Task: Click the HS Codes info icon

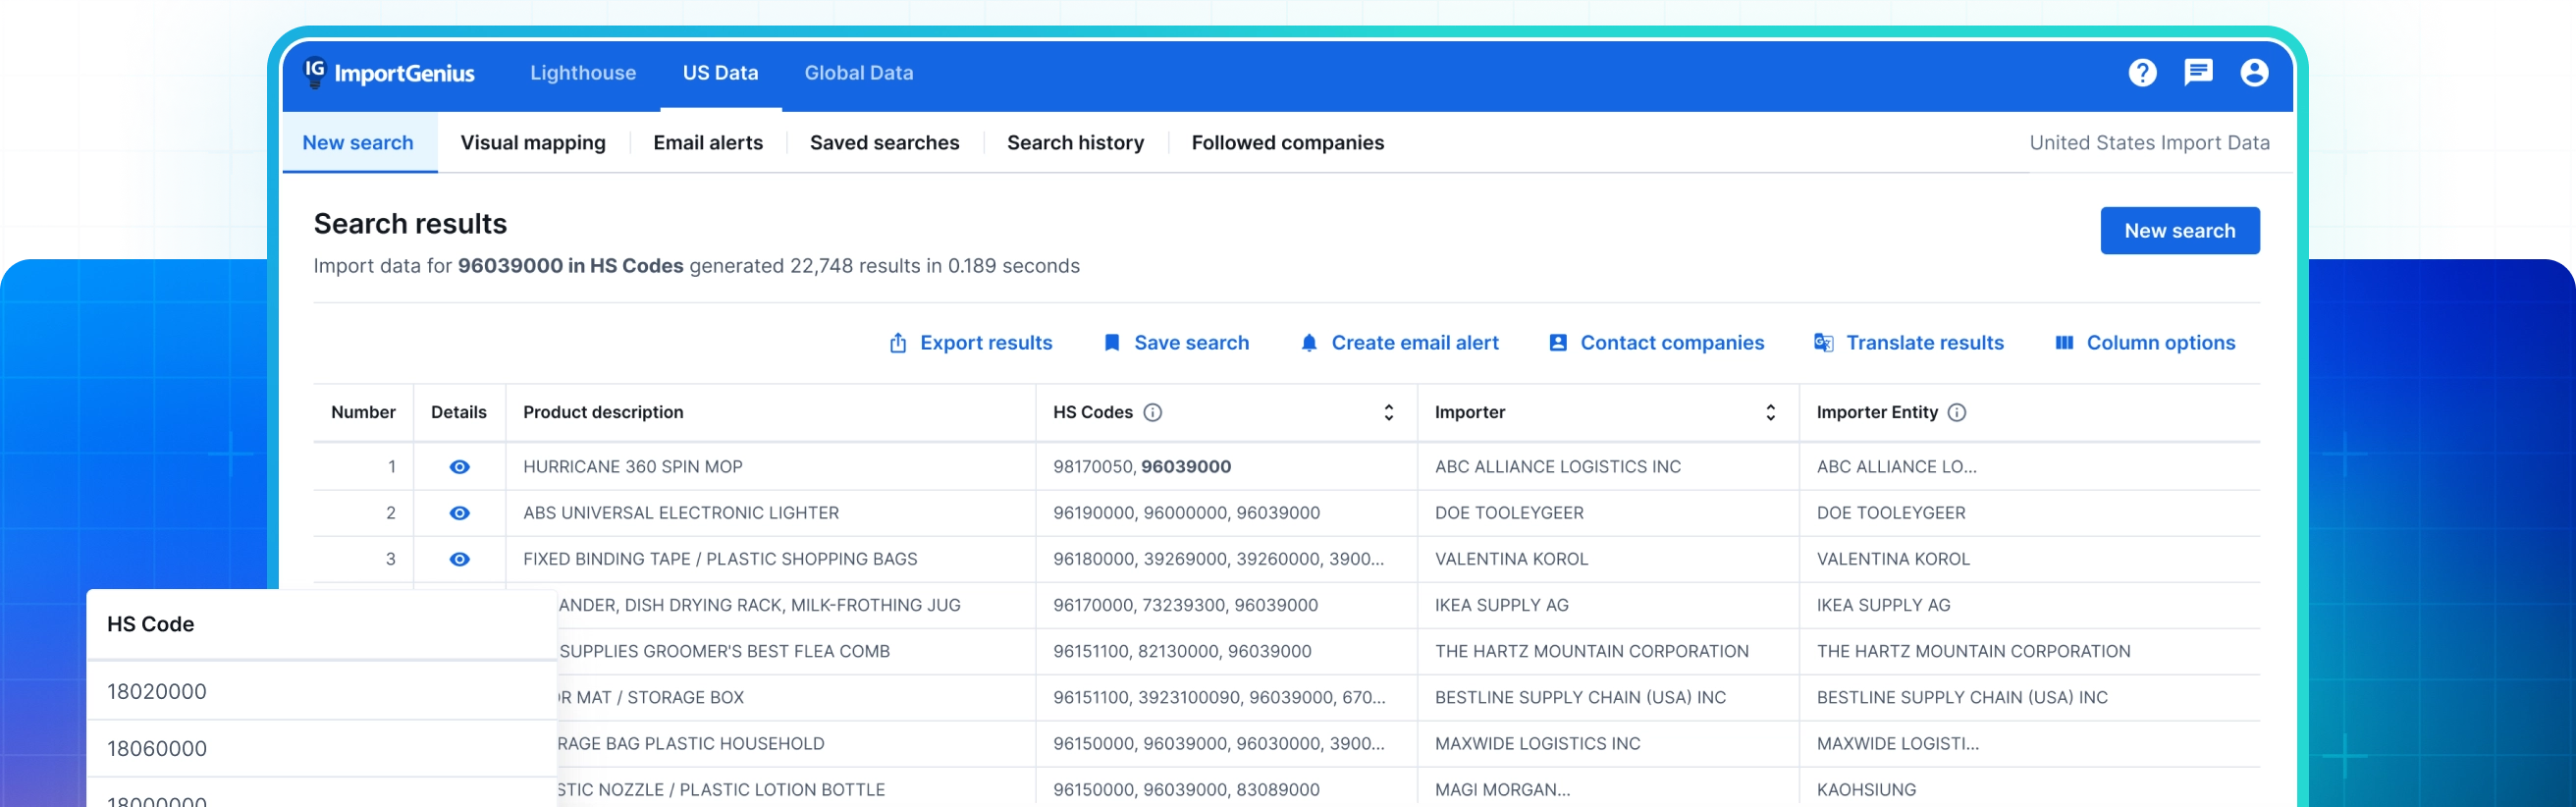Action: pos(1153,413)
